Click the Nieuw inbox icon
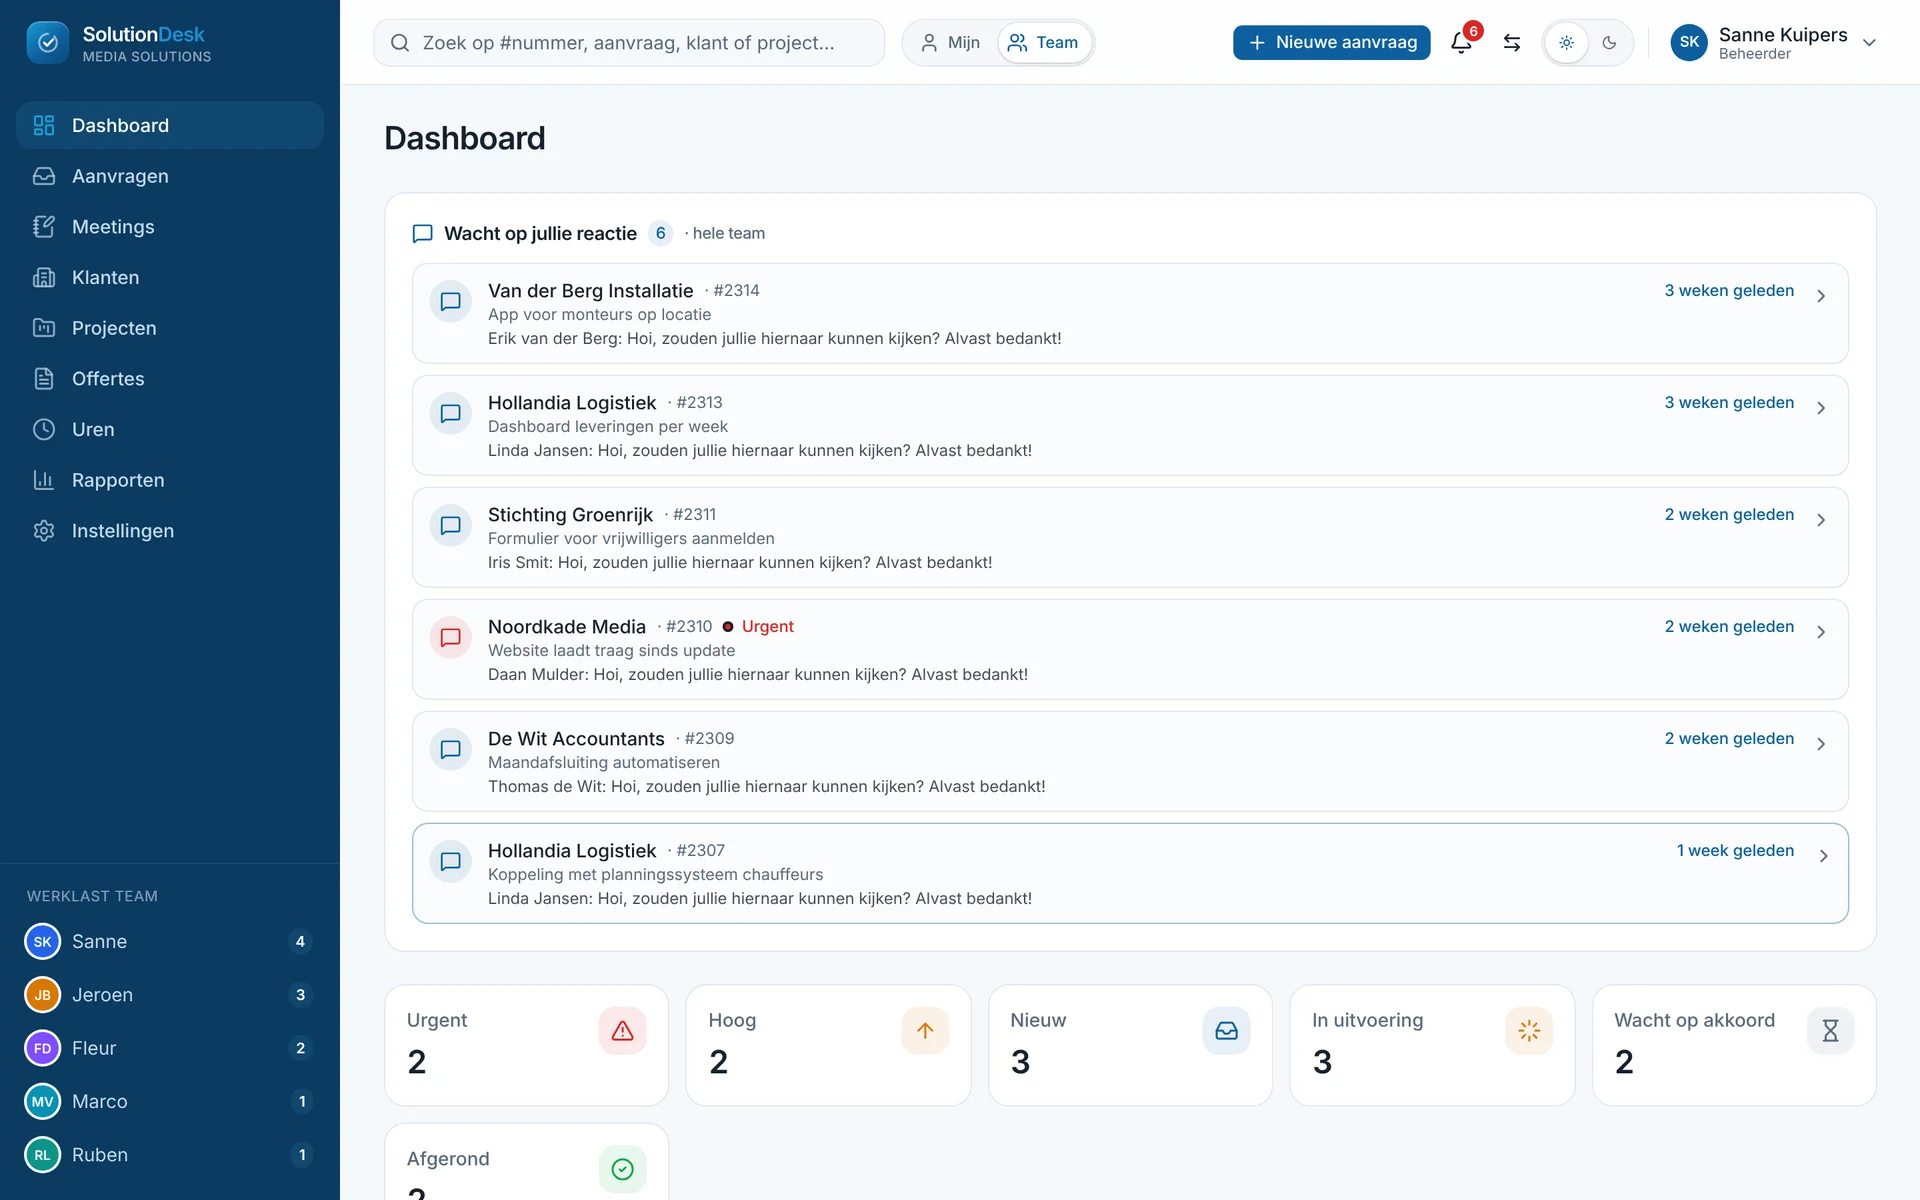Image resolution: width=1920 pixels, height=1200 pixels. [1227, 1030]
